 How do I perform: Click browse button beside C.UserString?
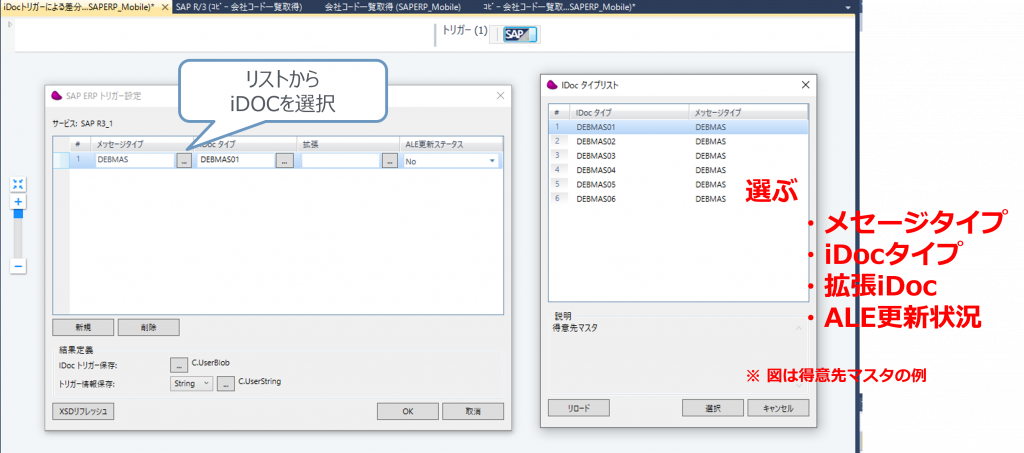click(x=226, y=383)
